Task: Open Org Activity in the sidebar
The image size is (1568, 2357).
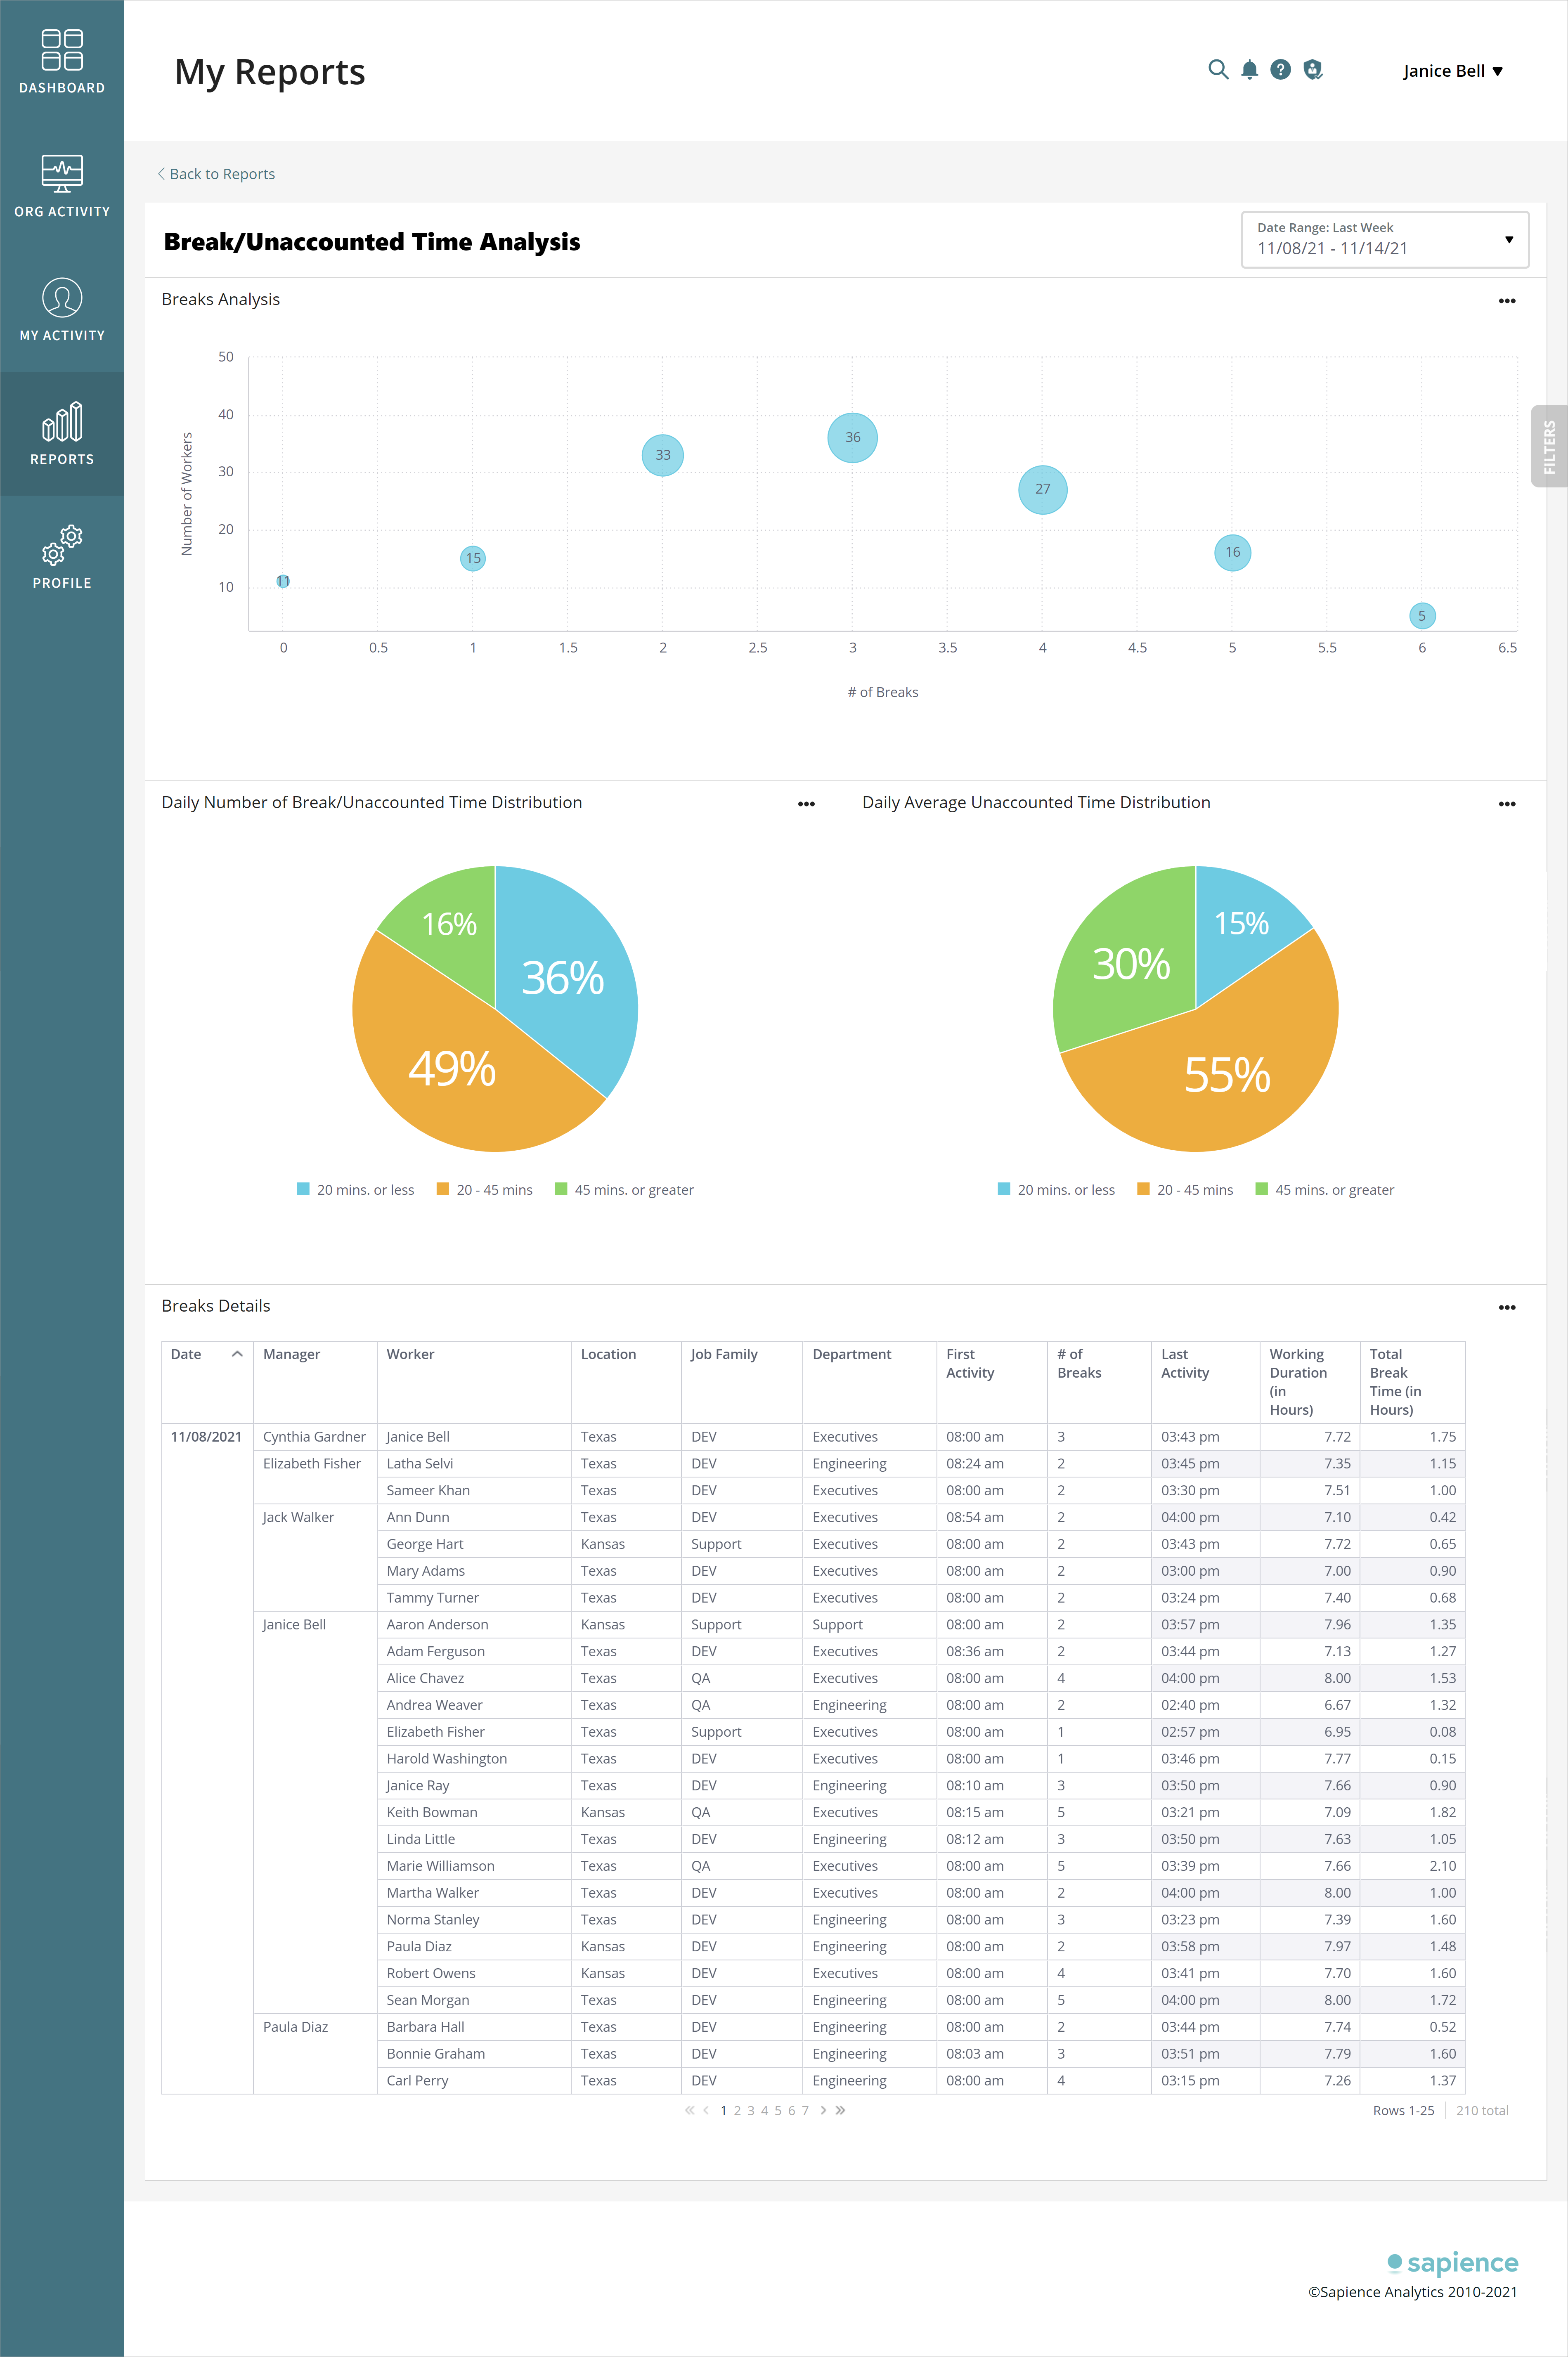Action: pyautogui.click(x=62, y=186)
